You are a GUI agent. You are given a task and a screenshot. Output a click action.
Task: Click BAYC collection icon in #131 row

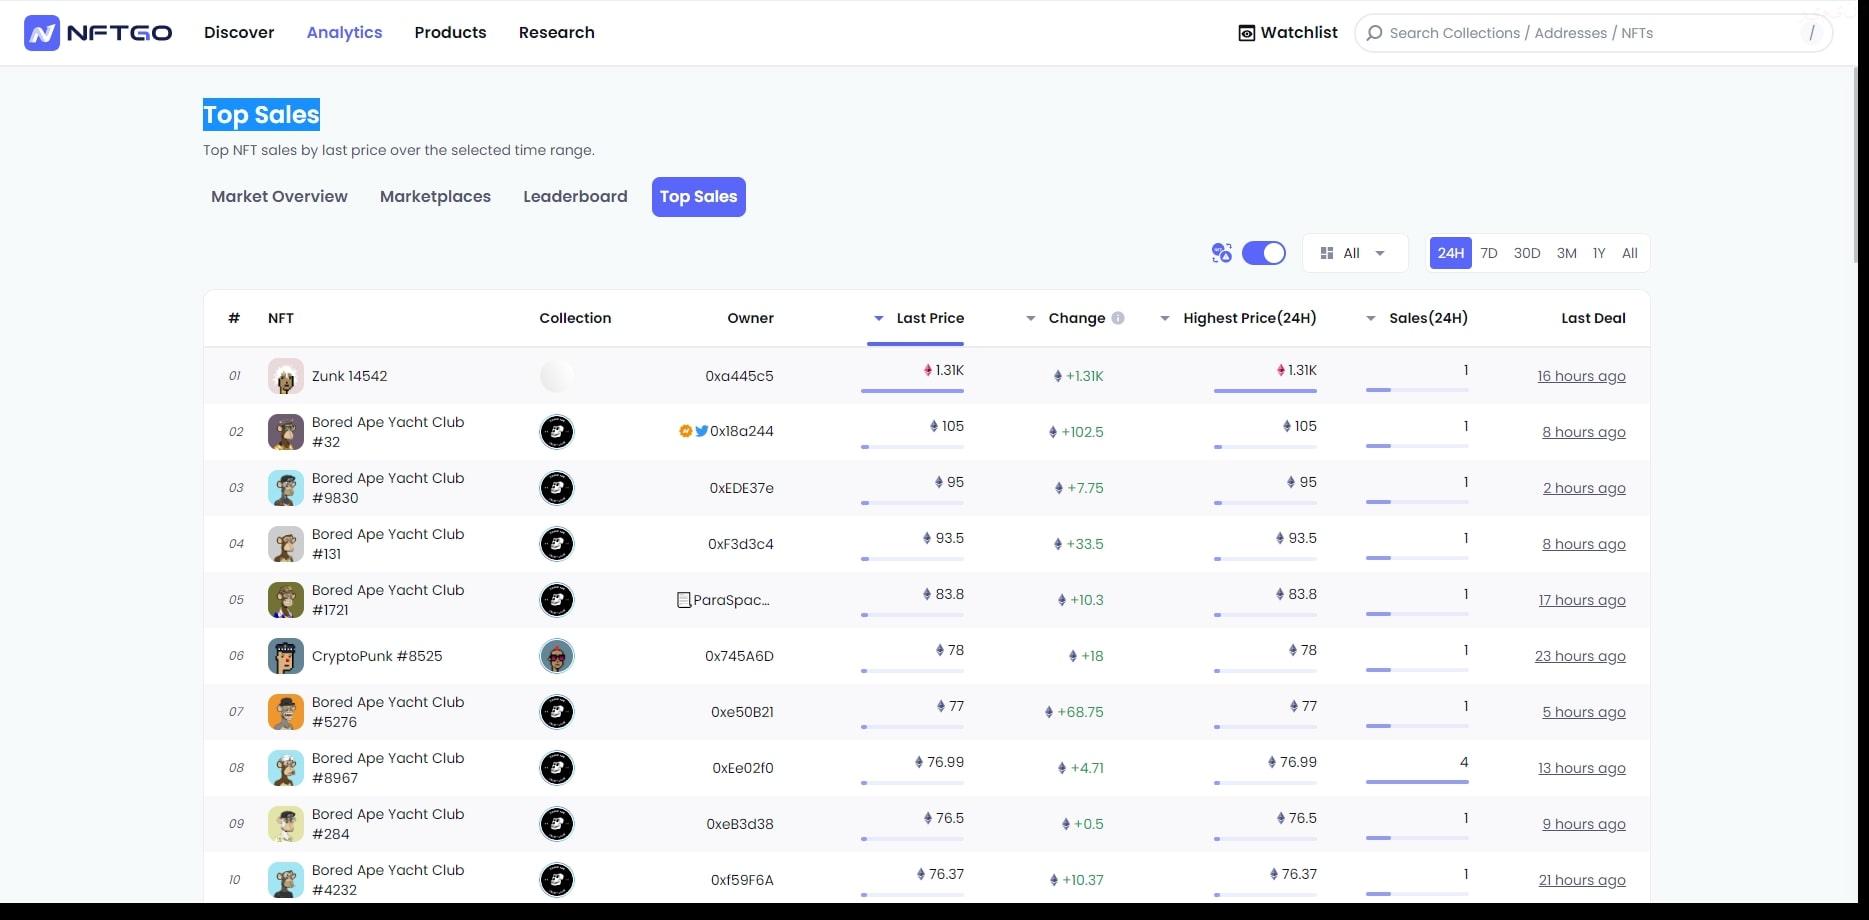pos(557,544)
